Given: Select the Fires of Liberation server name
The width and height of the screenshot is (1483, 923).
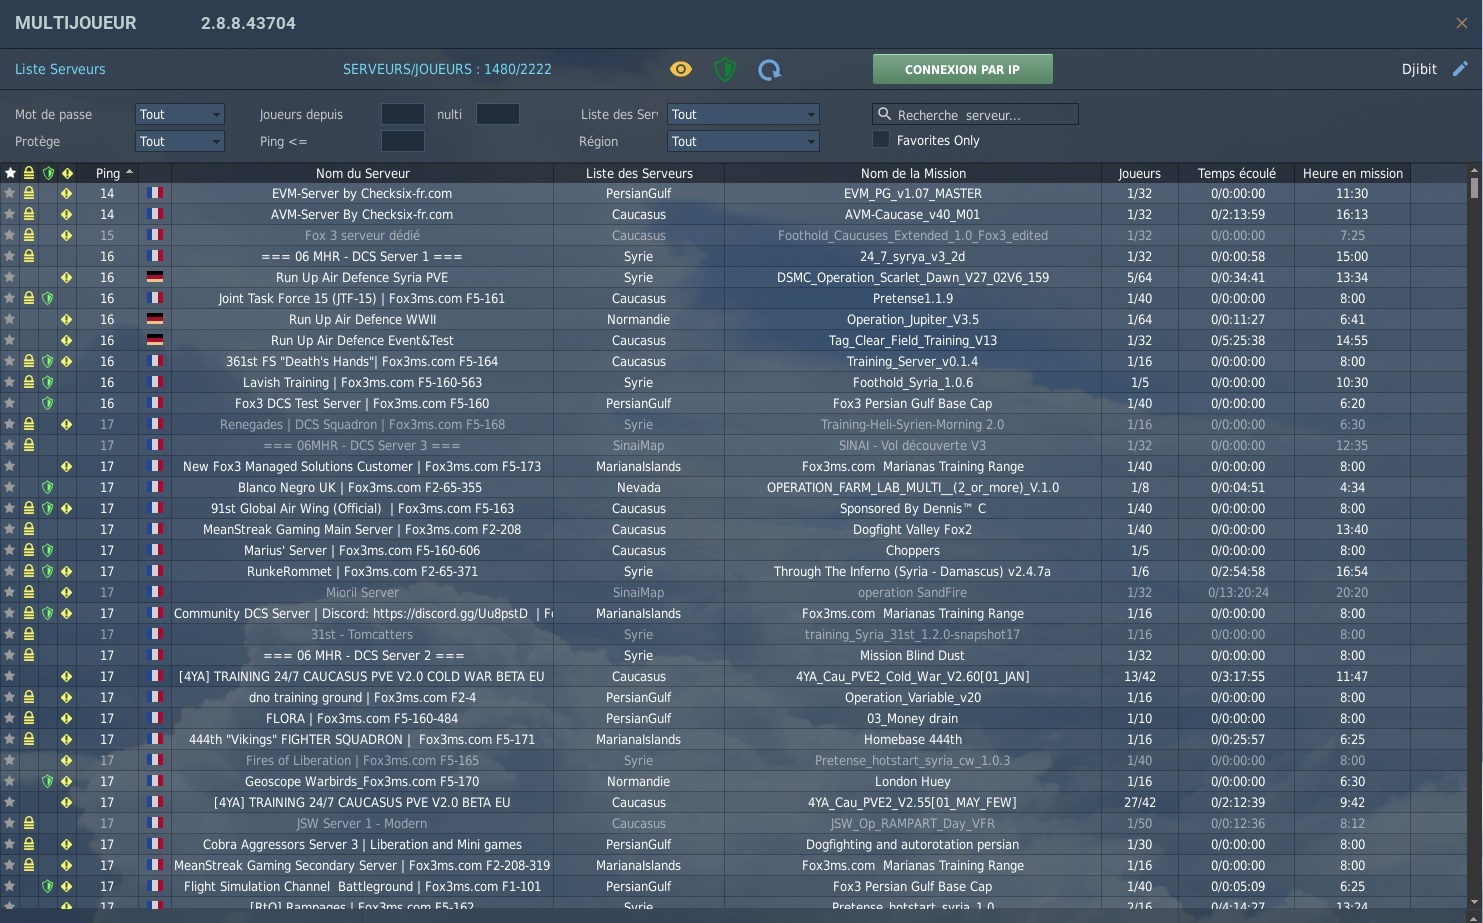Looking at the screenshot, I should [362, 760].
